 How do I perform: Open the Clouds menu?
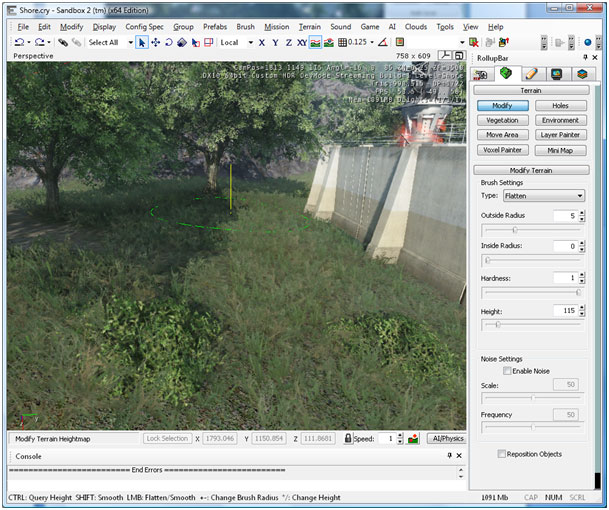pyautogui.click(x=416, y=27)
